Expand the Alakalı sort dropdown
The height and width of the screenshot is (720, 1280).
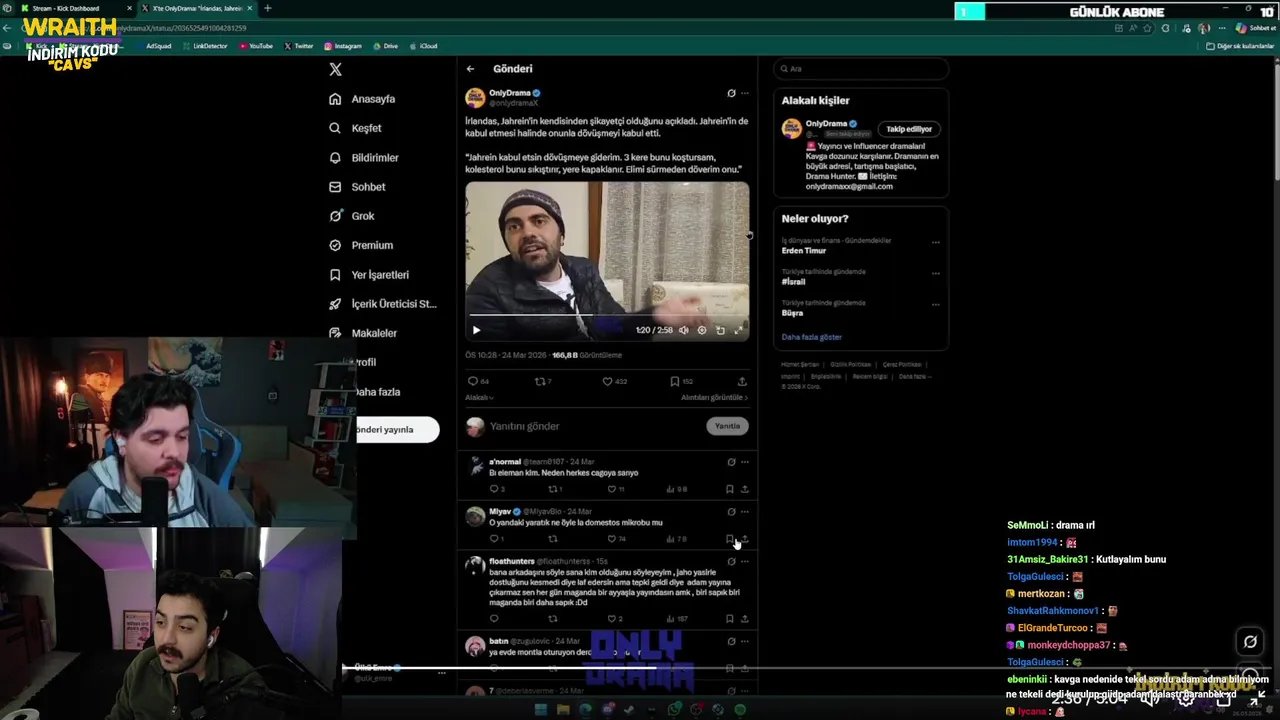479,397
